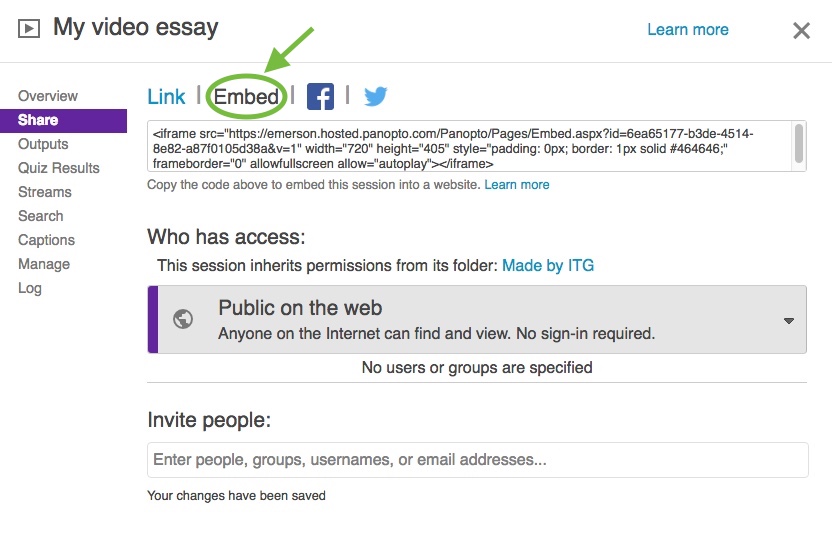
Task: Switch to the Link sharing tab
Action: coord(166,97)
